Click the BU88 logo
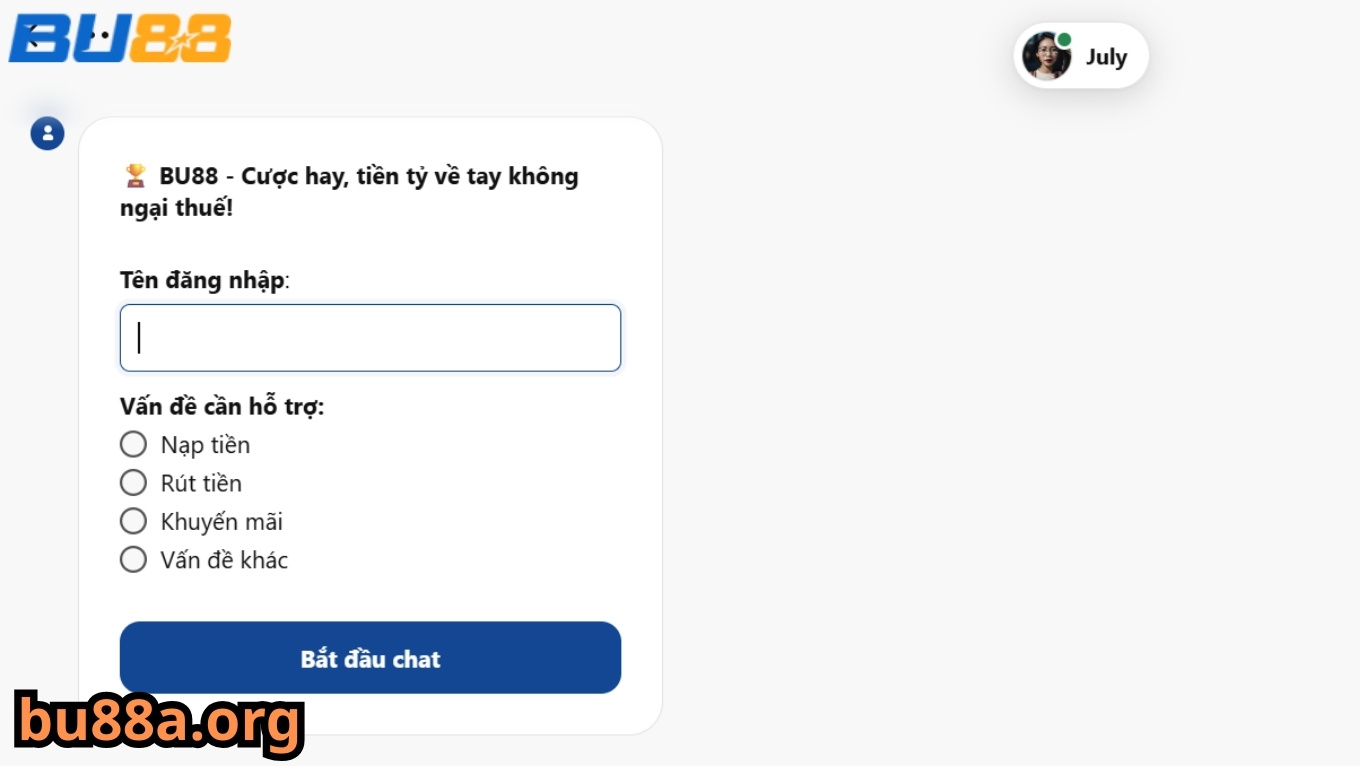Screen dimensions: 1360x766 point(120,40)
